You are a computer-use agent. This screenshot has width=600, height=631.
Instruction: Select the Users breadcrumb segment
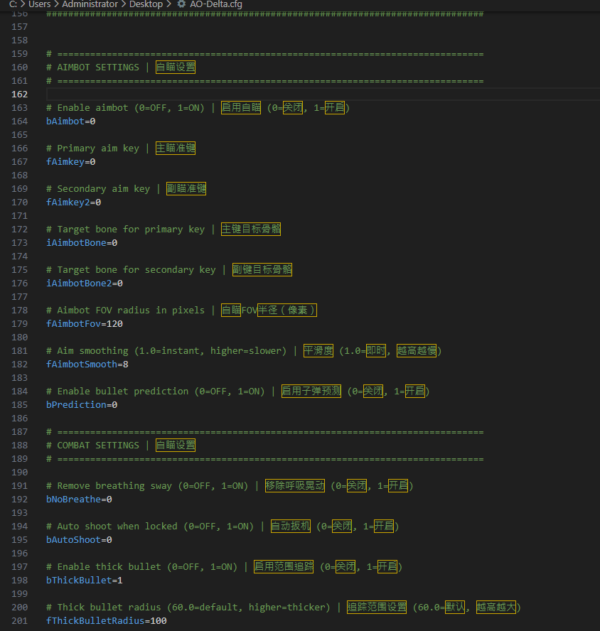(x=38, y=5)
